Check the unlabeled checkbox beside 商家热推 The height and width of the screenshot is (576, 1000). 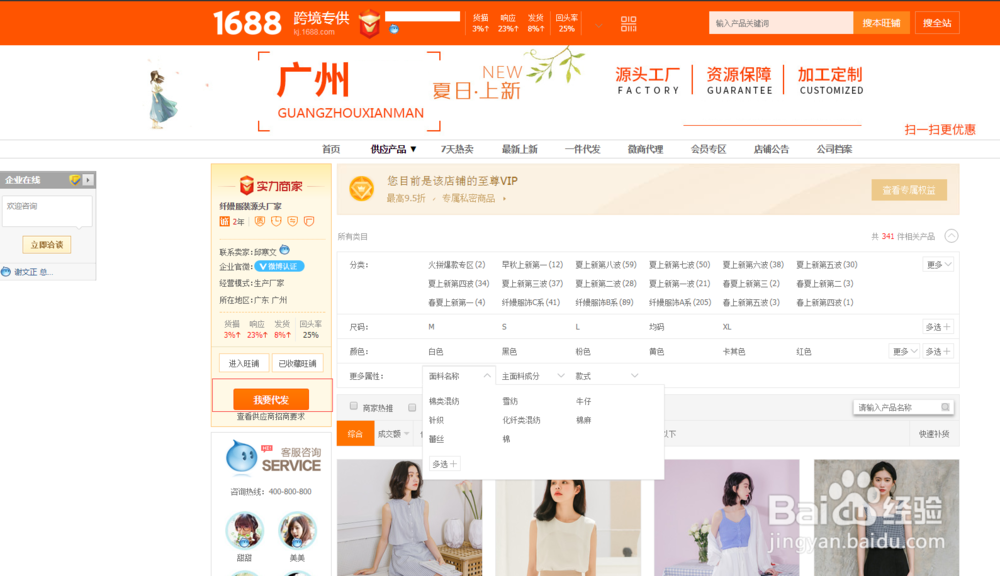413,408
